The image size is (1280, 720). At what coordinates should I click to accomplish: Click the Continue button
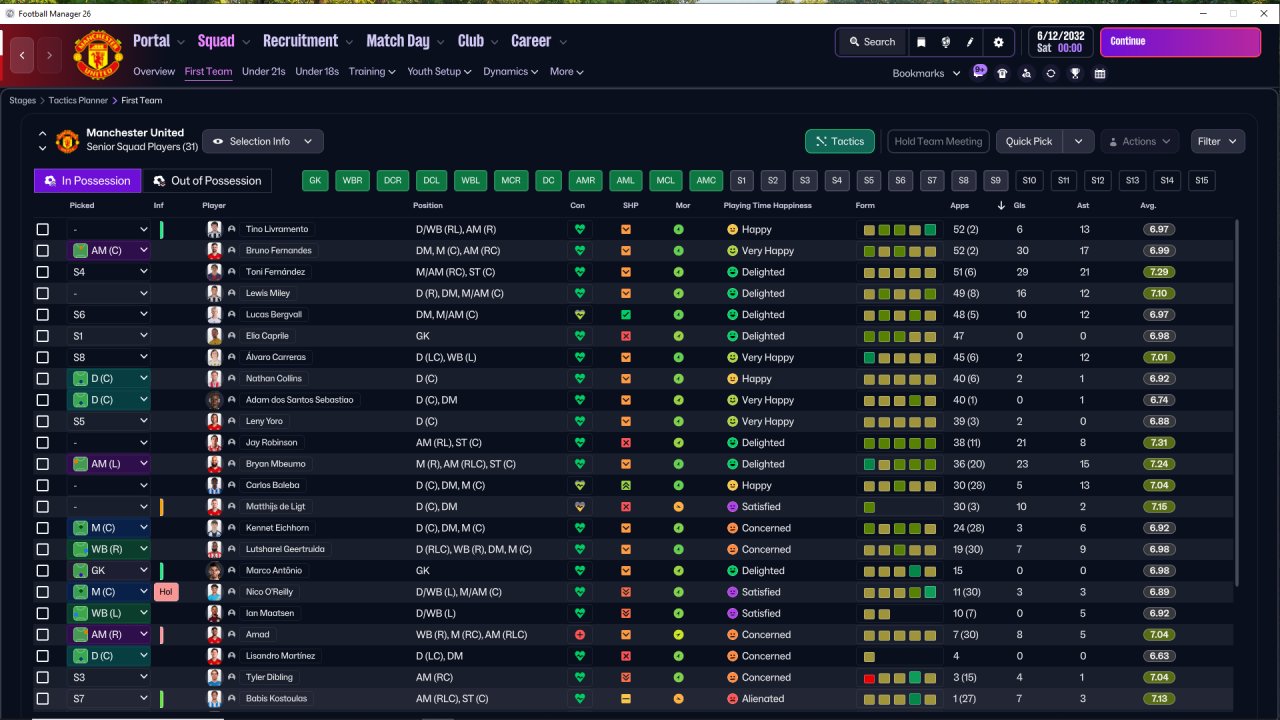[x=1180, y=42]
